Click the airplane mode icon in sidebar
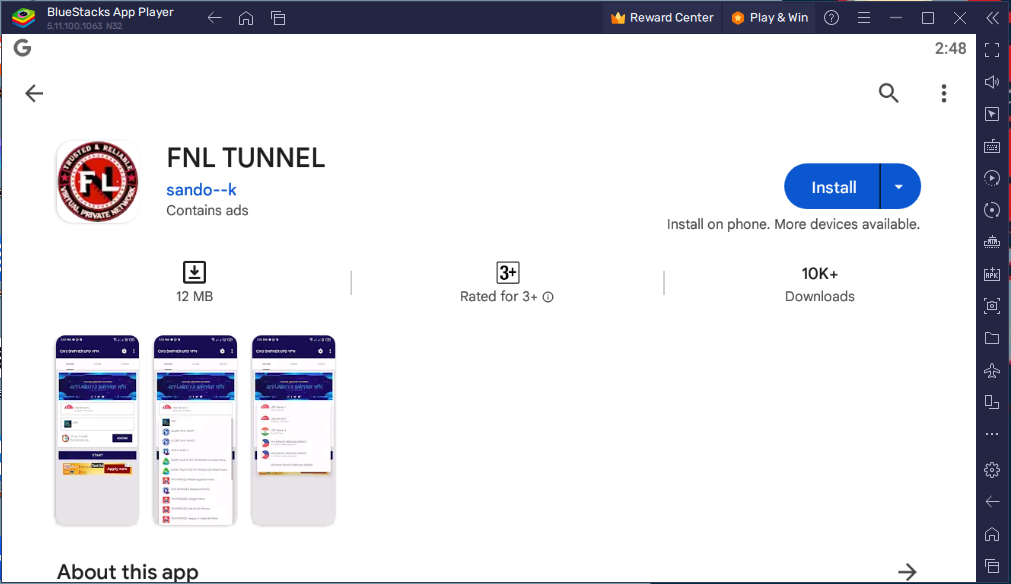 (x=992, y=371)
